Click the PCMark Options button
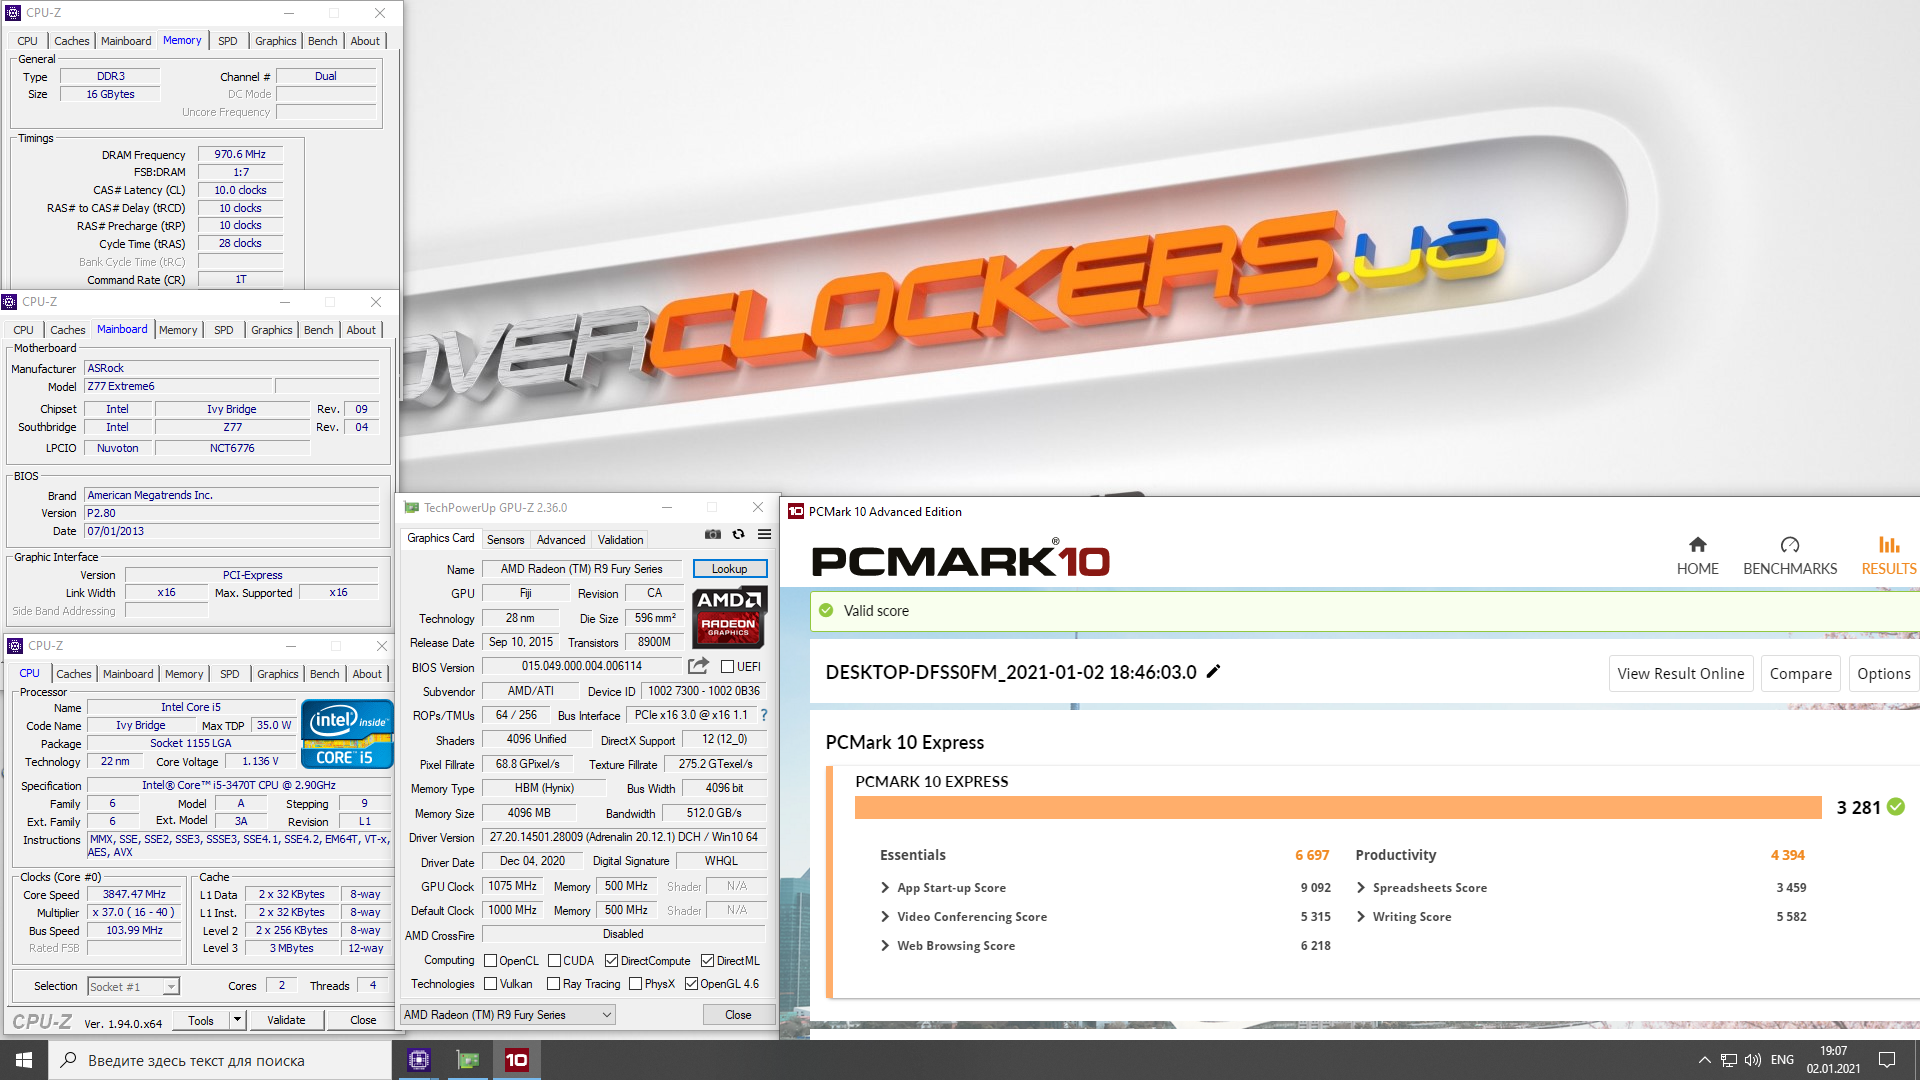 pyautogui.click(x=1884, y=674)
